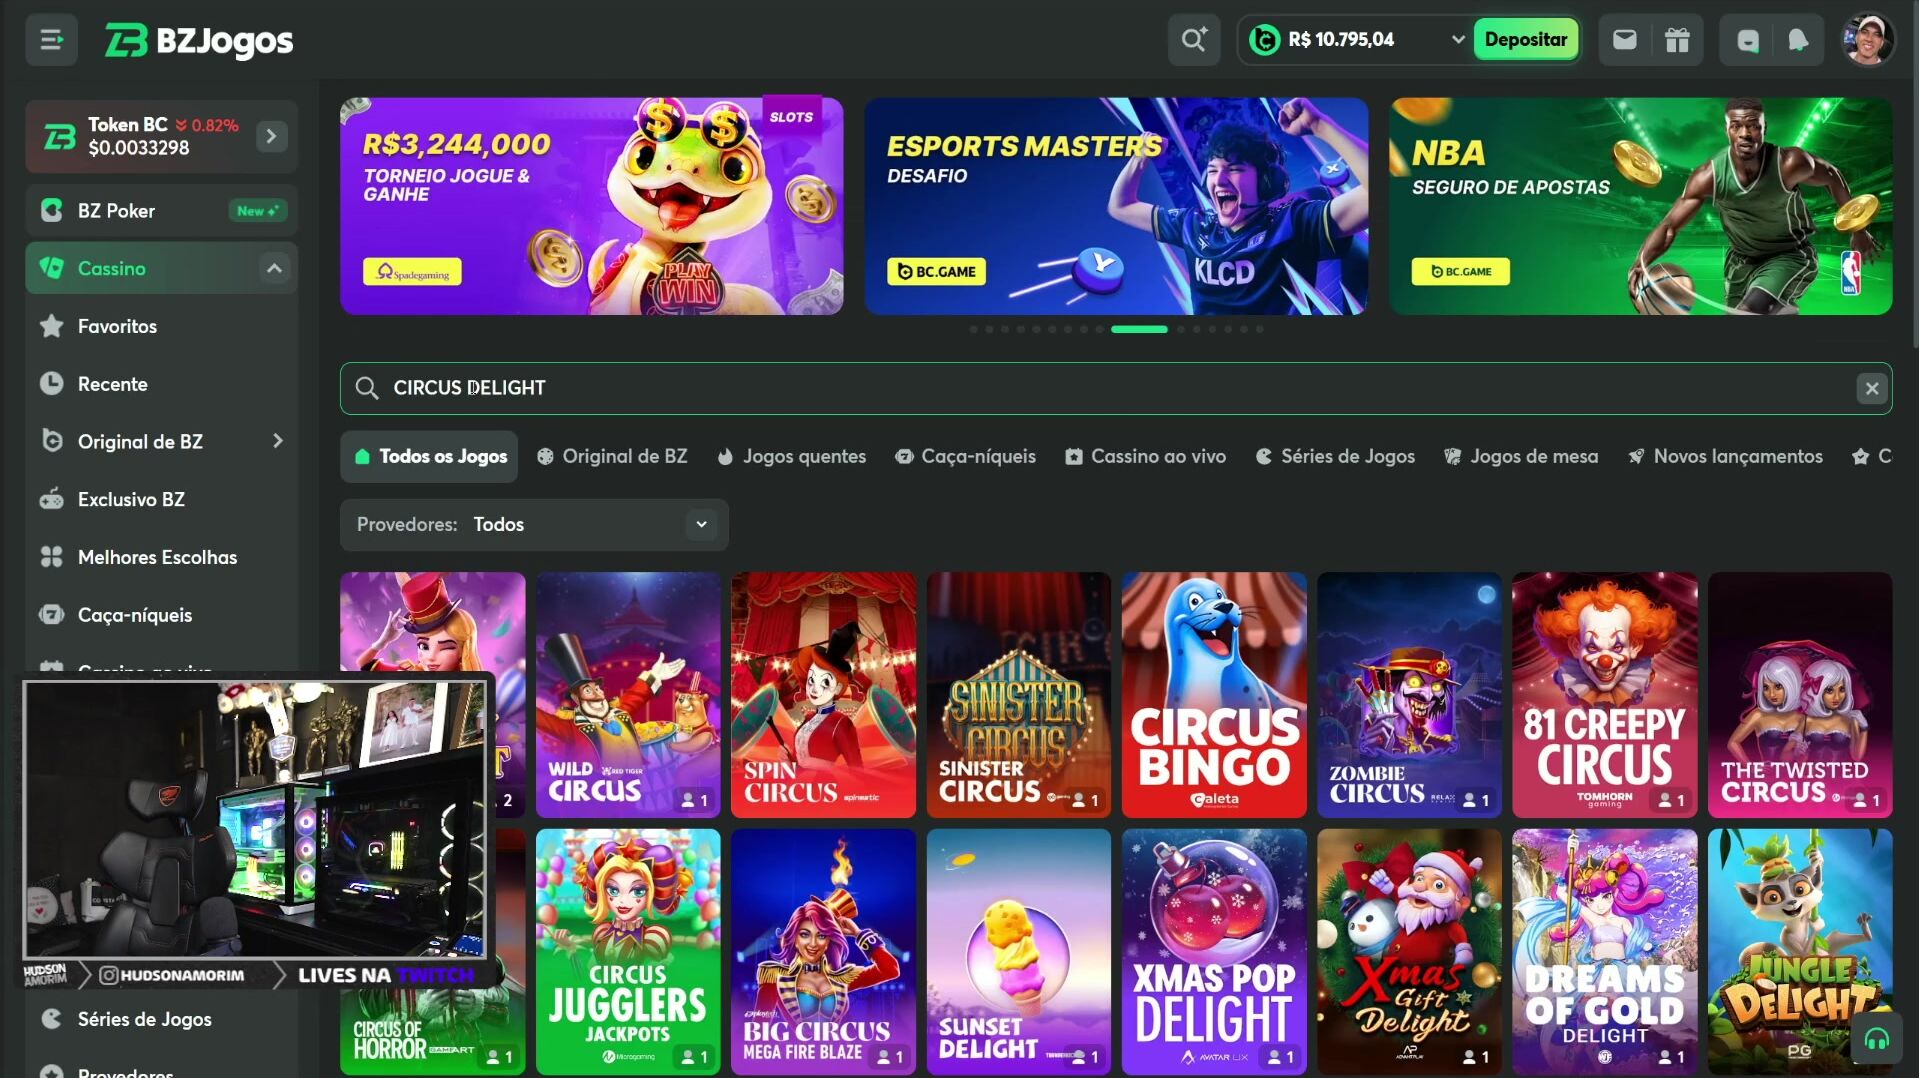Select the Original de BZ tab
The width and height of the screenshot is (1919, 1078).
coord(612,457)
